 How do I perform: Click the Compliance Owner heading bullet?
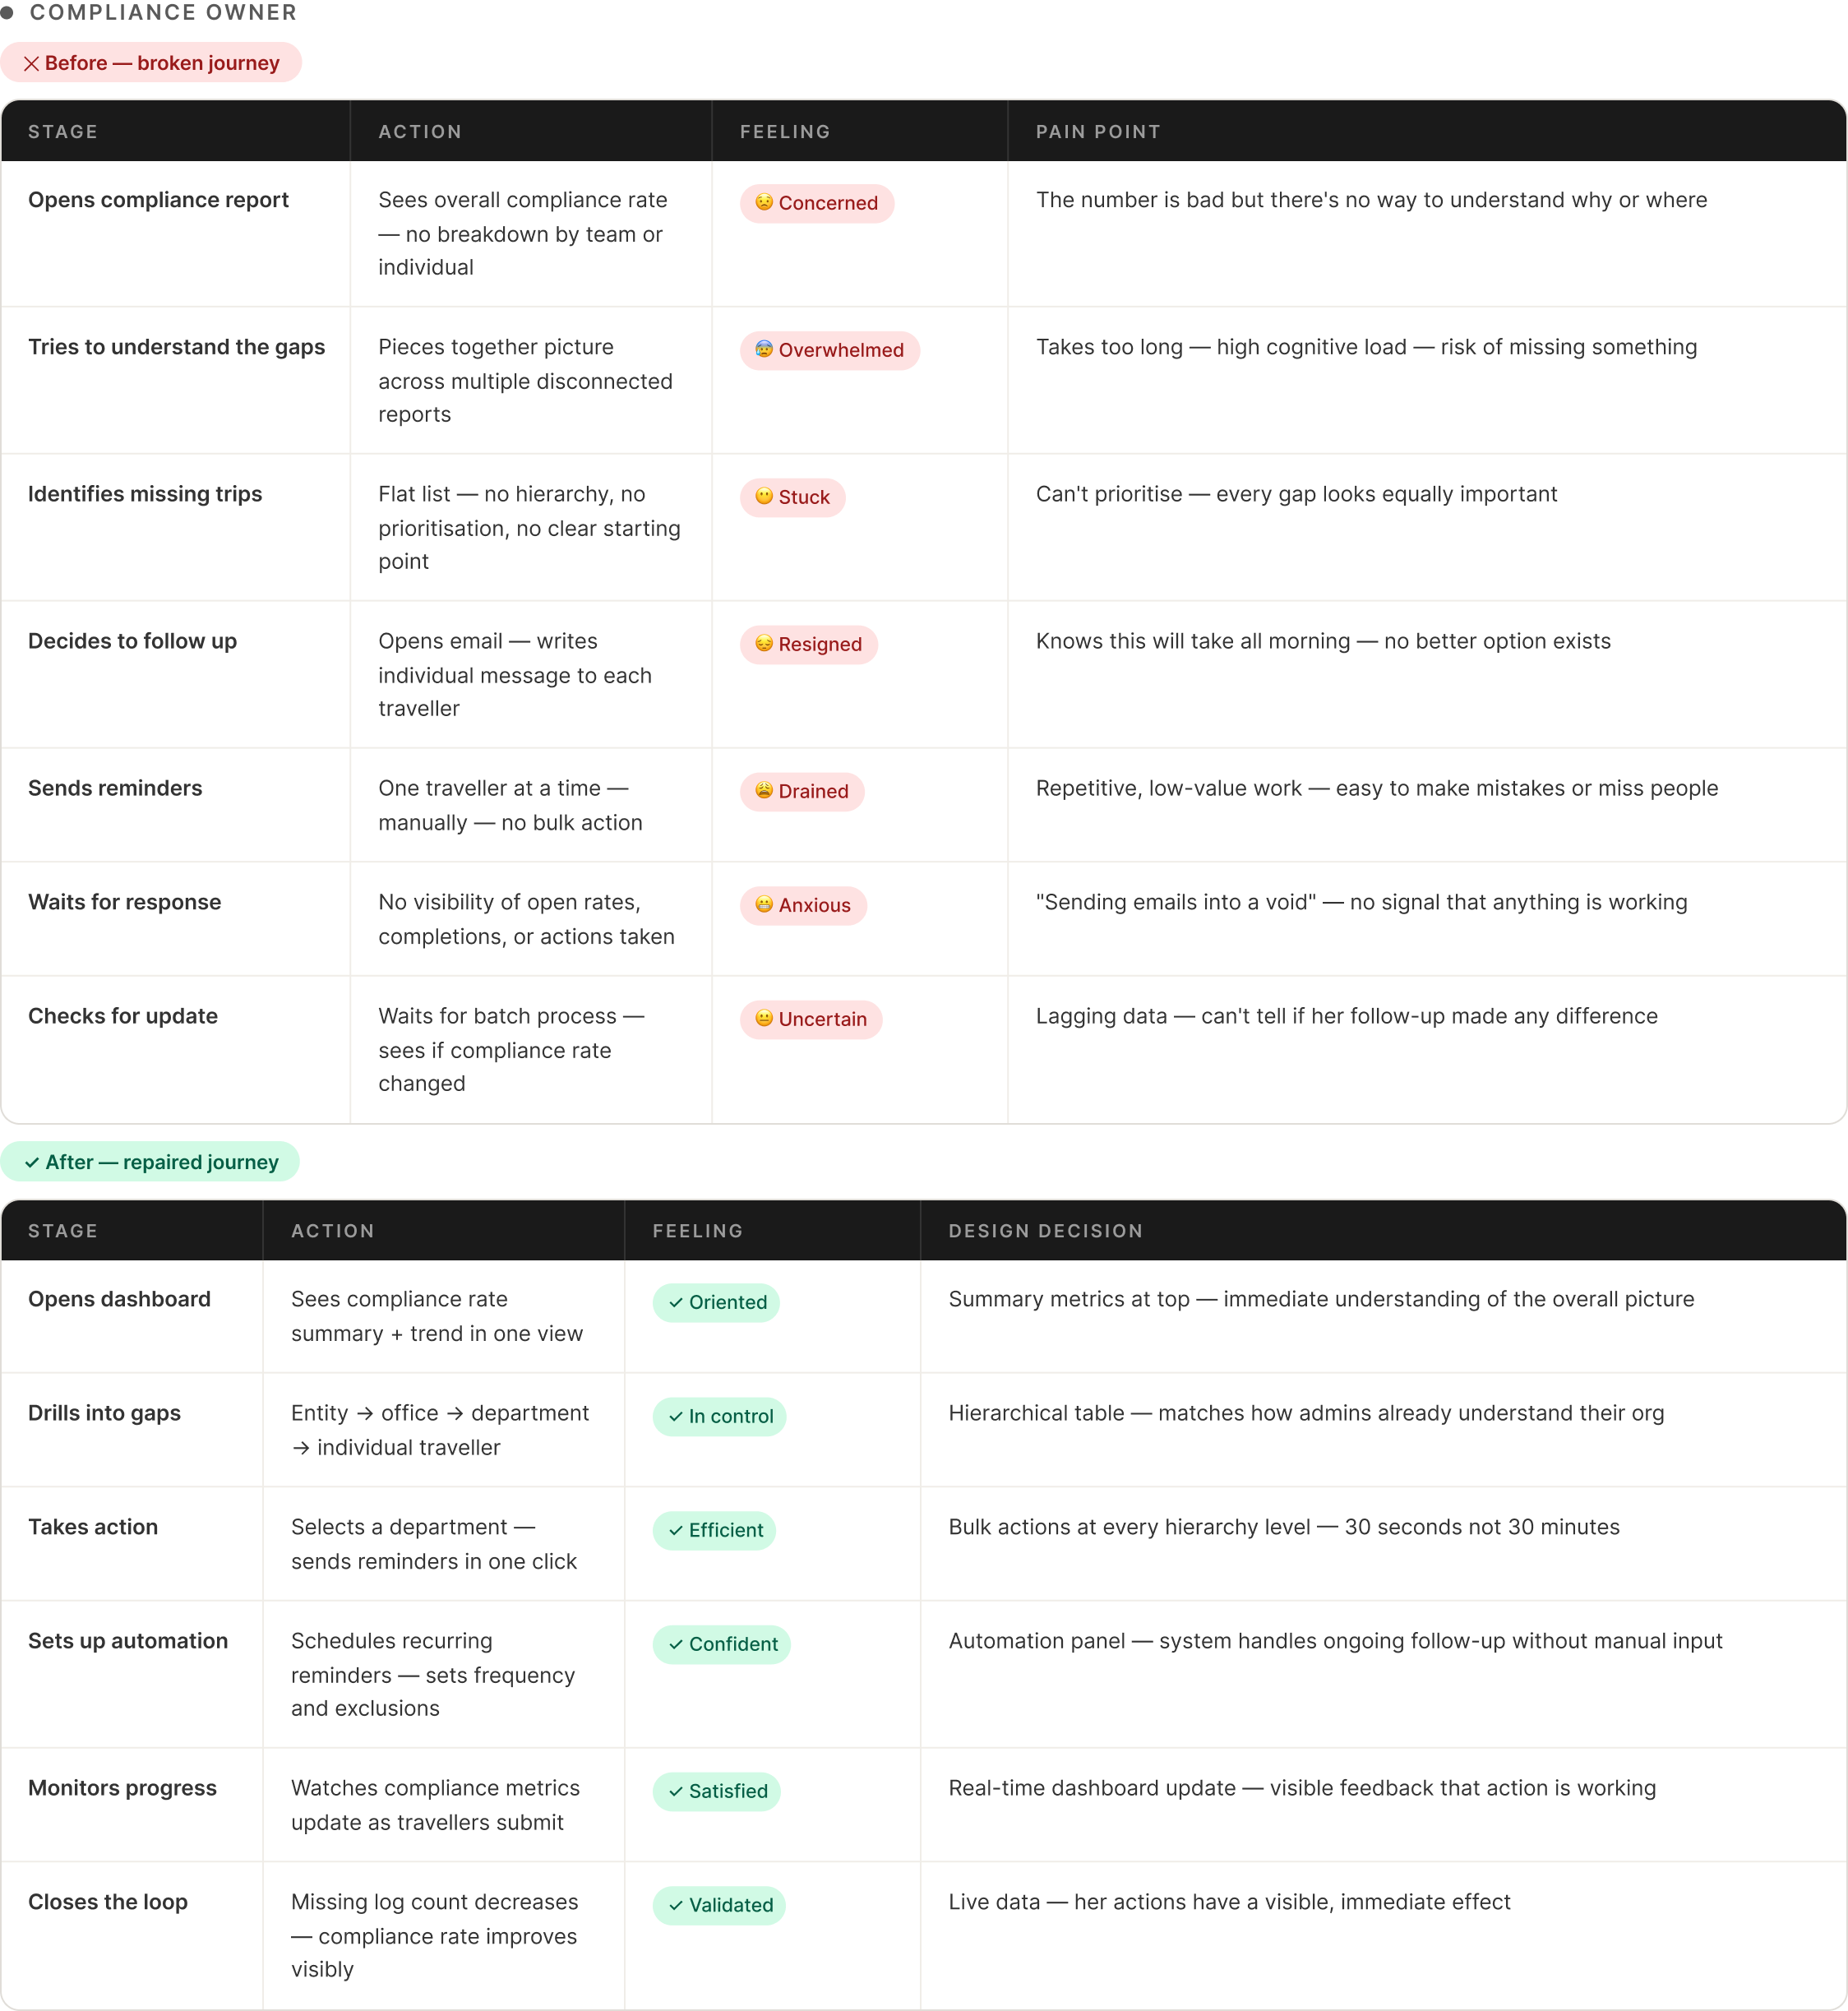click(x=7, y=13)
